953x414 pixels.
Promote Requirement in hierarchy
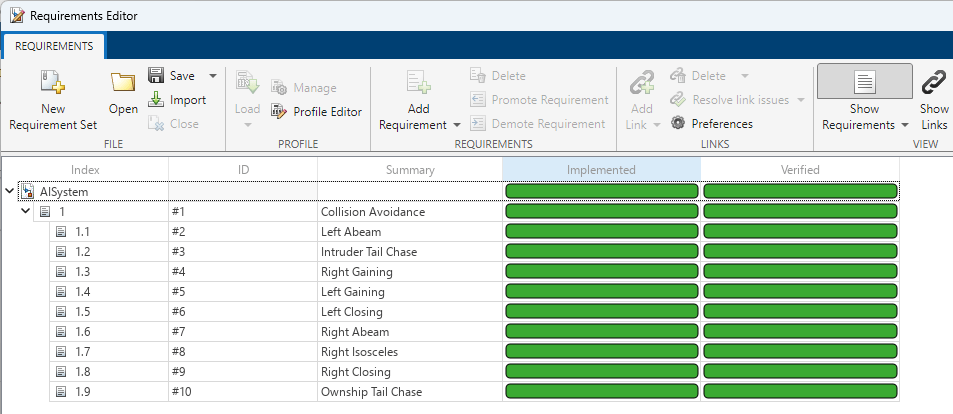(540, 100)
